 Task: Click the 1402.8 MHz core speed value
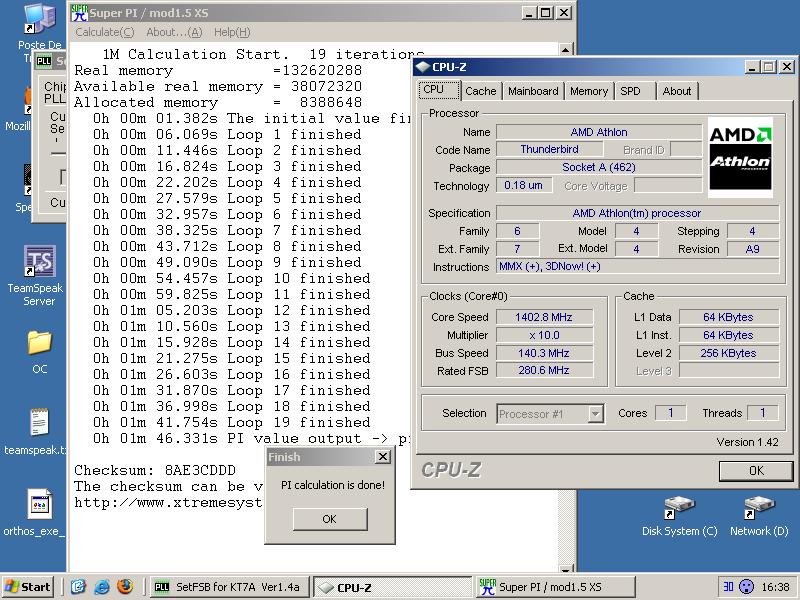coord(544,317)
